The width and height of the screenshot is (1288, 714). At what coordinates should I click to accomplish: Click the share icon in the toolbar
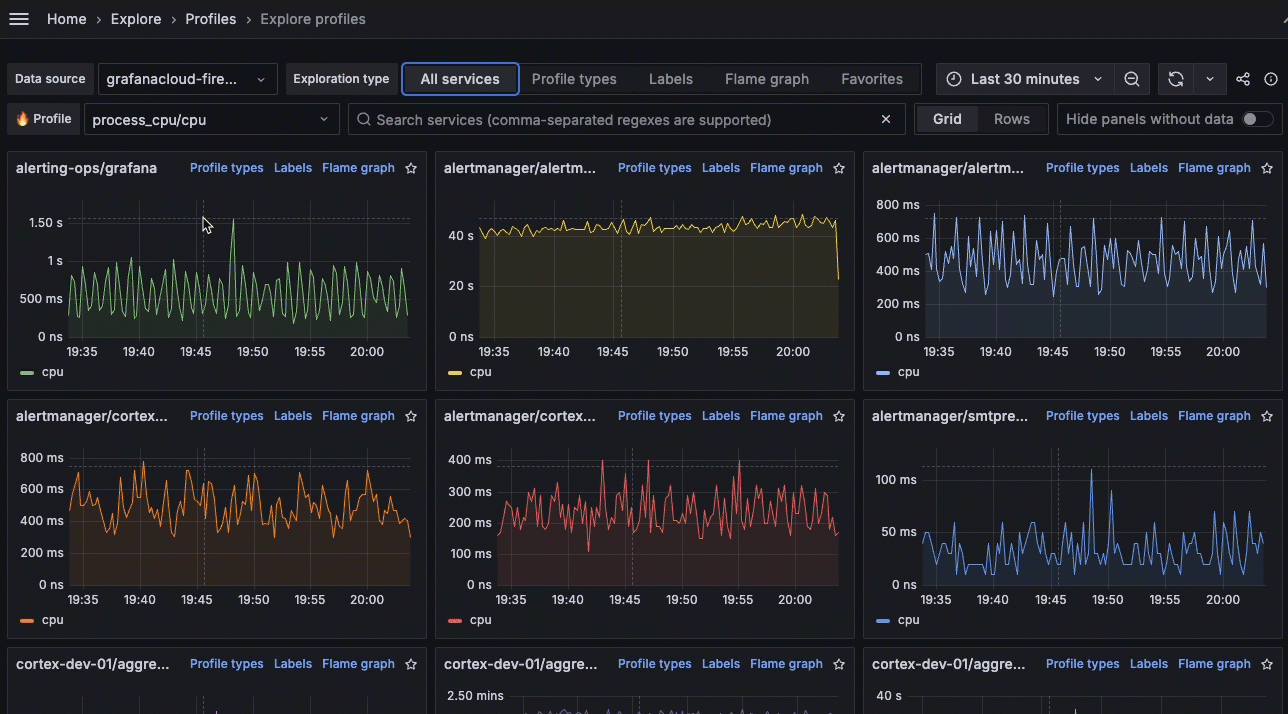point(1243,79)
